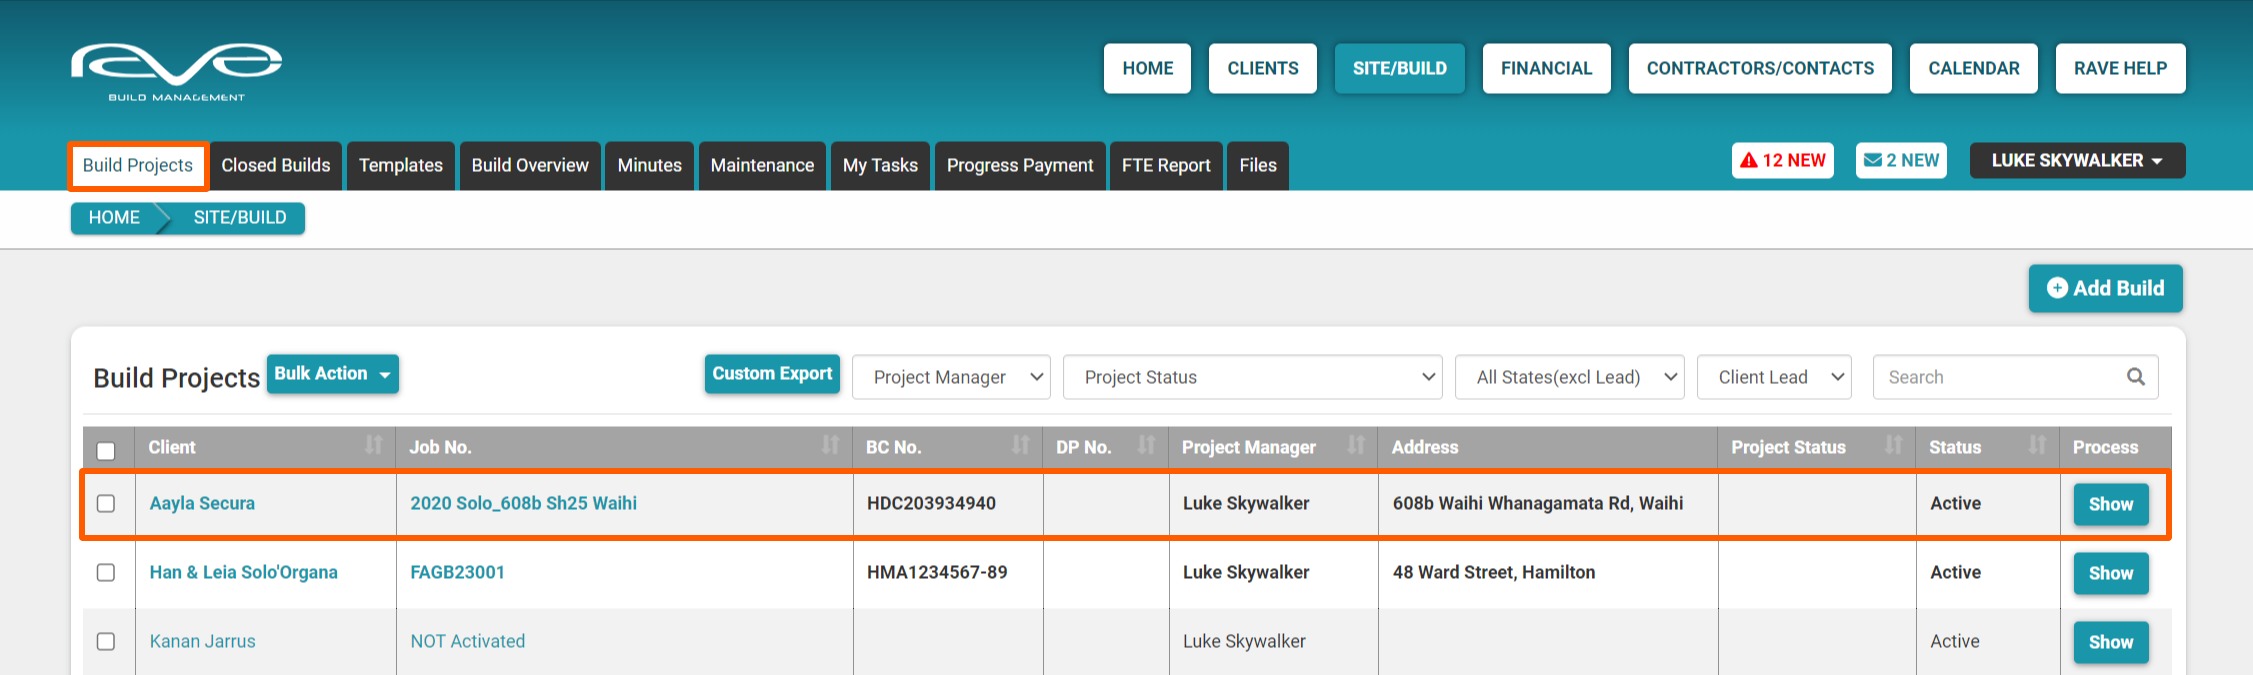Tick the checkbox for Kanan Jarrus

click(x=106, y=641)
